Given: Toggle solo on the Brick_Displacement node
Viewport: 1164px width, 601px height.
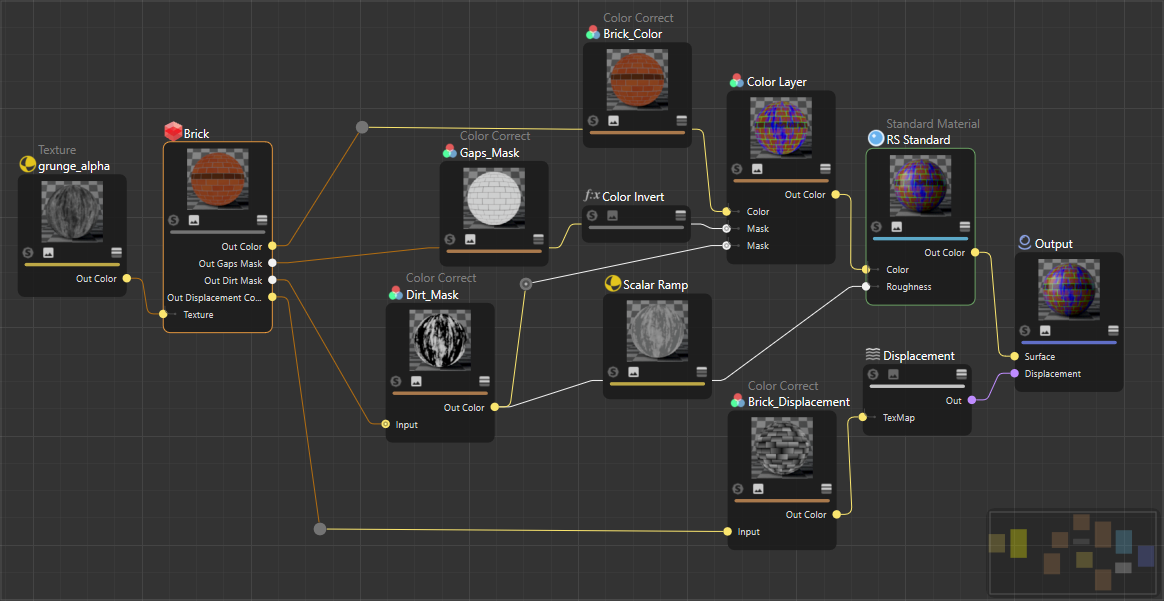Looking at the screenshot, I should tap(738, 489).
